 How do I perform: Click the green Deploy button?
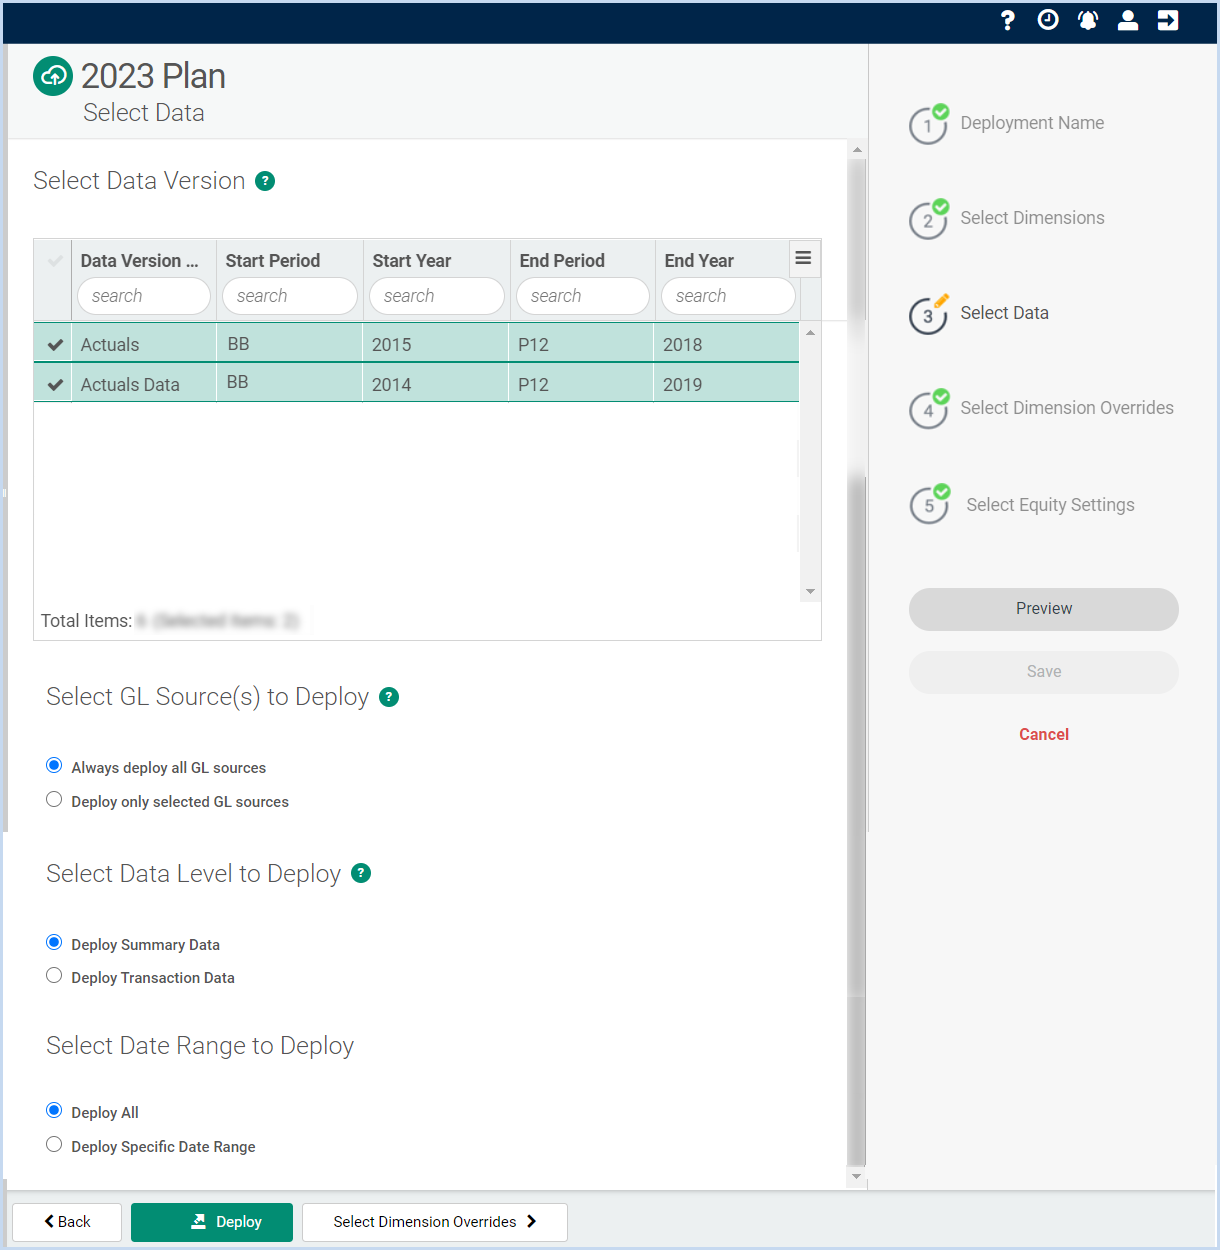click(x=212, y=1222)
